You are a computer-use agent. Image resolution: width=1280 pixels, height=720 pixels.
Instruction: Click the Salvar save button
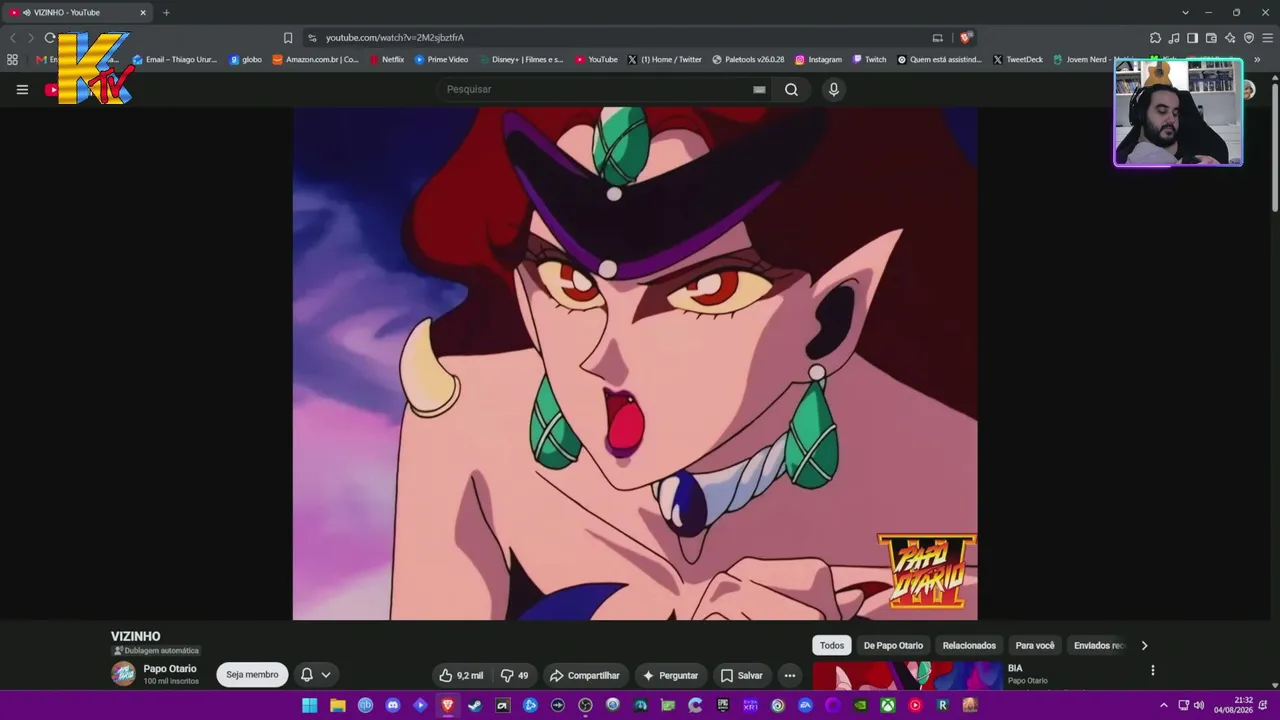tap(742, 675)
